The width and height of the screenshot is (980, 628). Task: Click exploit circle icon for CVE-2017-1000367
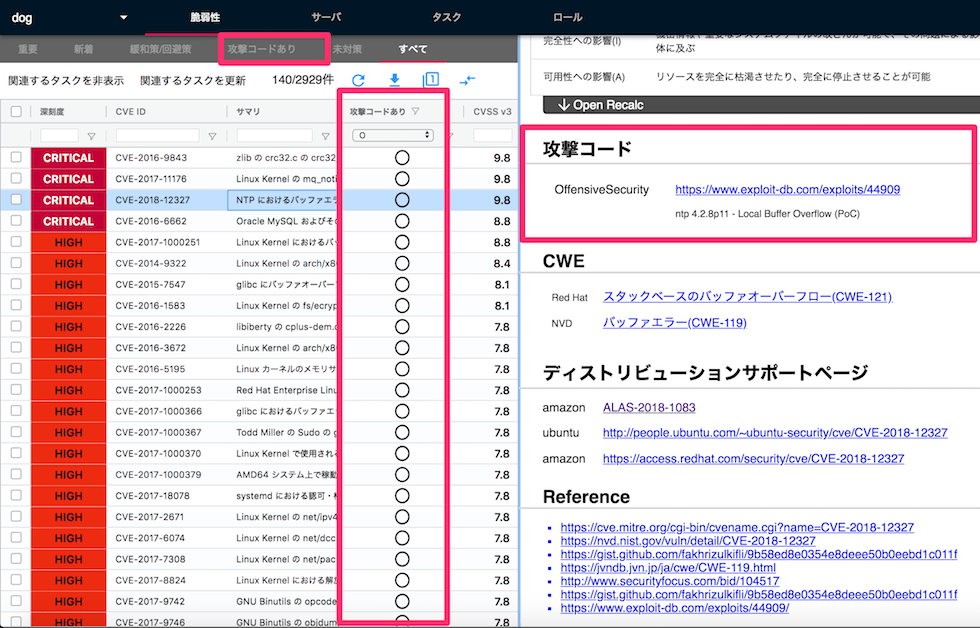[x=402, y=432]
